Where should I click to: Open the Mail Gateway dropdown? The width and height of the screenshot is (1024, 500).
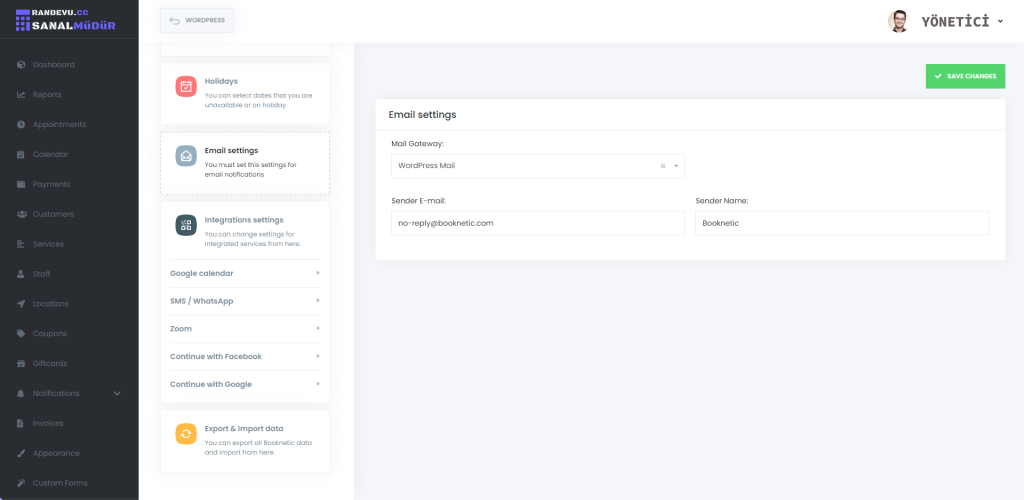pyautogui.click(x=676, y=166)
